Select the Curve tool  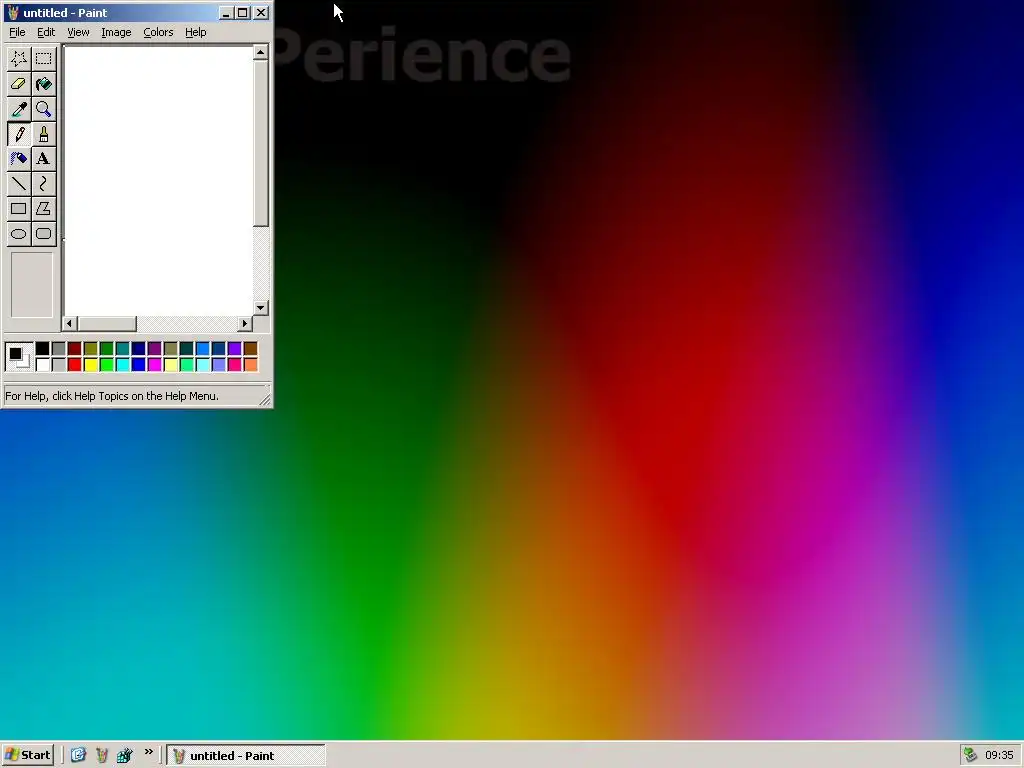click(43, 184)
